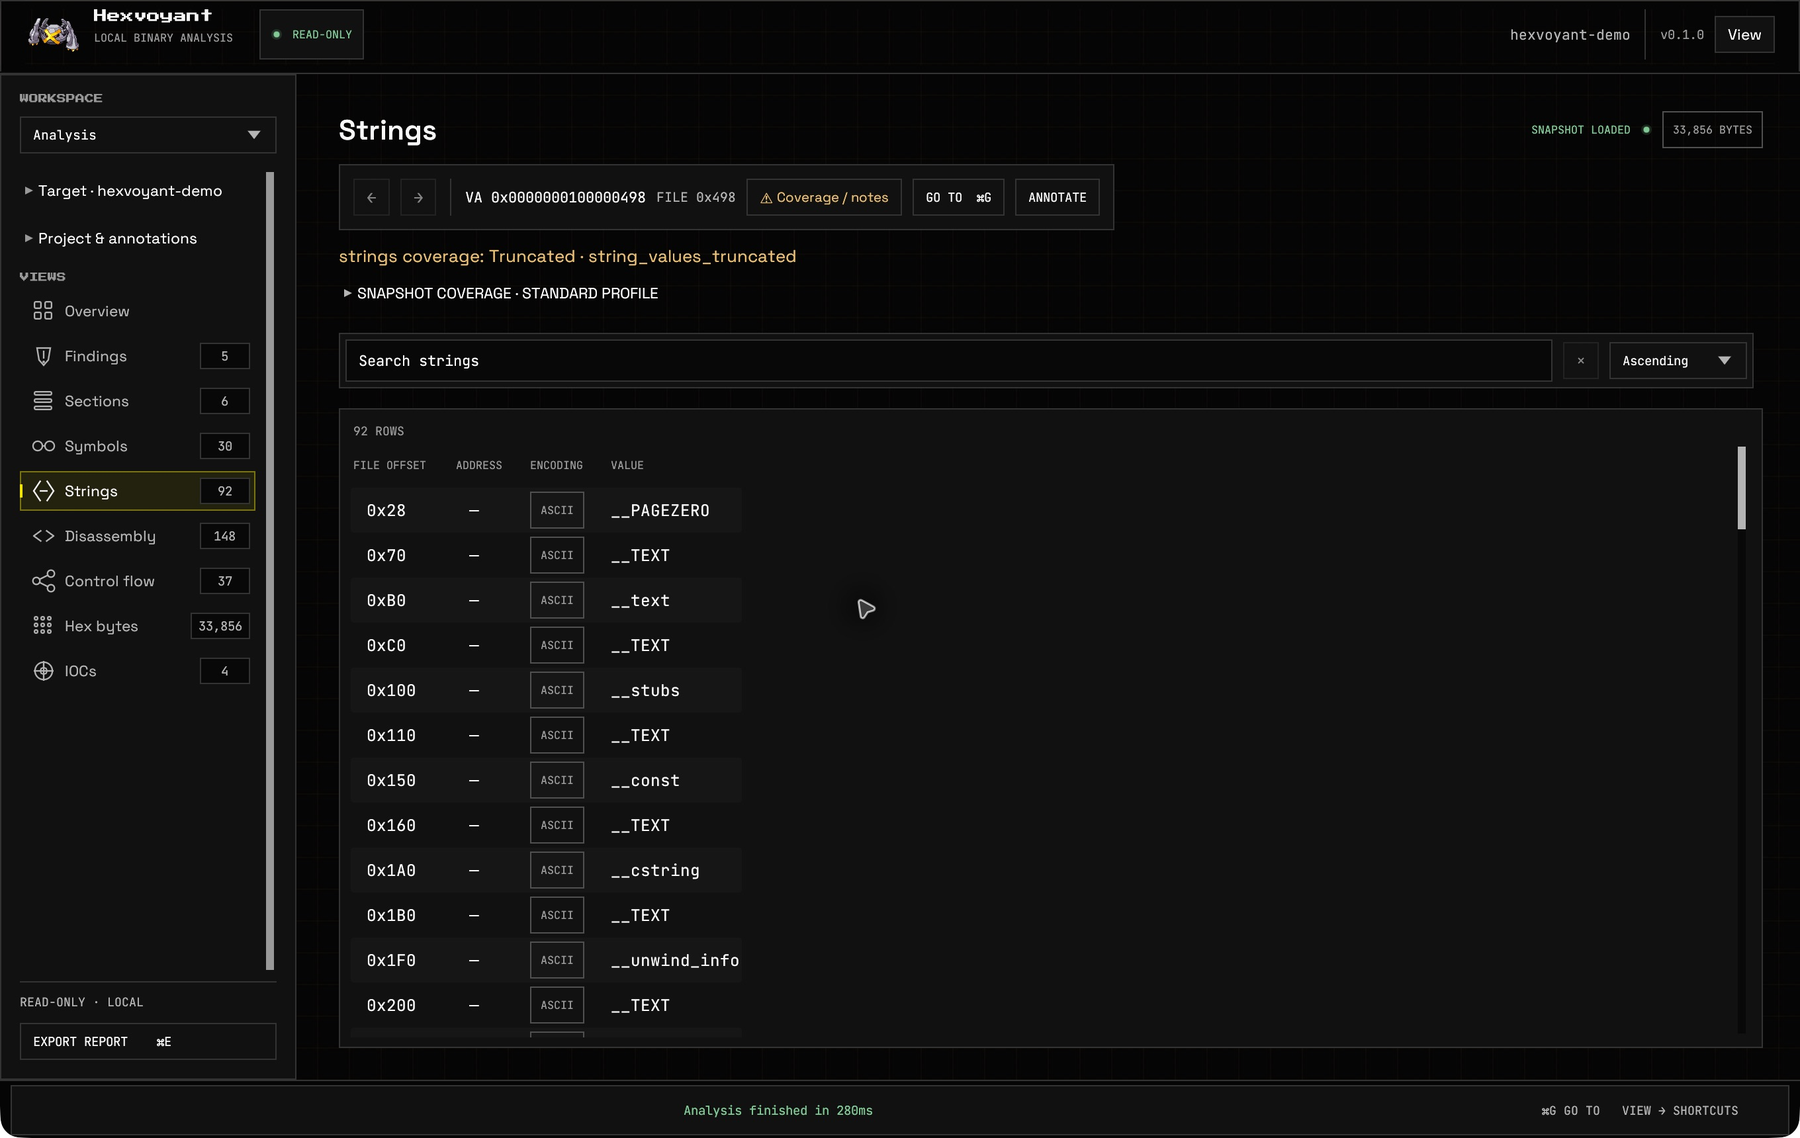The height and width of the screenshot is (1138, 1800).
Task: Go back with the left arrow button
Action: (x=371, y=197)
